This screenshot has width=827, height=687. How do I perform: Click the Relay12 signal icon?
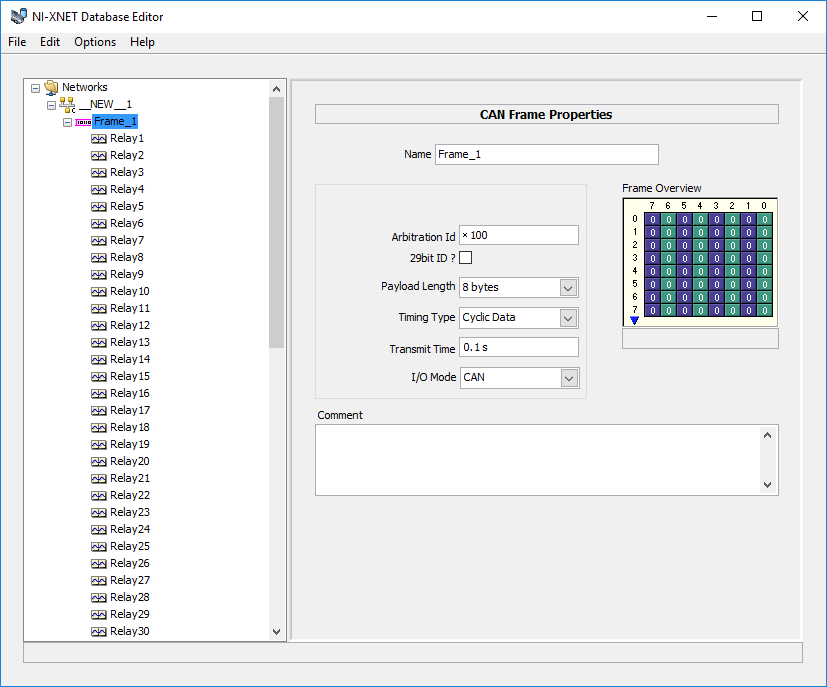click(x=99, y=325)
